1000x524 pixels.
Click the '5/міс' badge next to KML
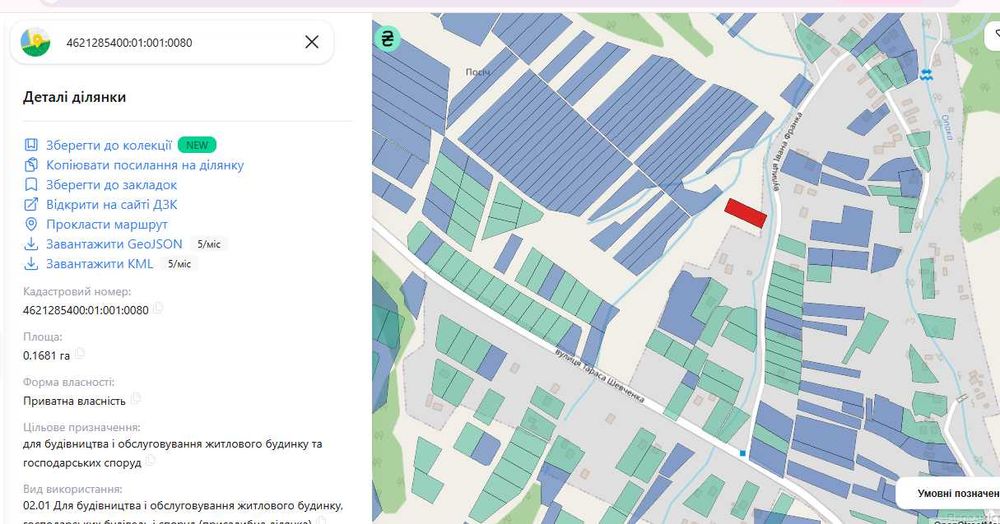[179, 264]
